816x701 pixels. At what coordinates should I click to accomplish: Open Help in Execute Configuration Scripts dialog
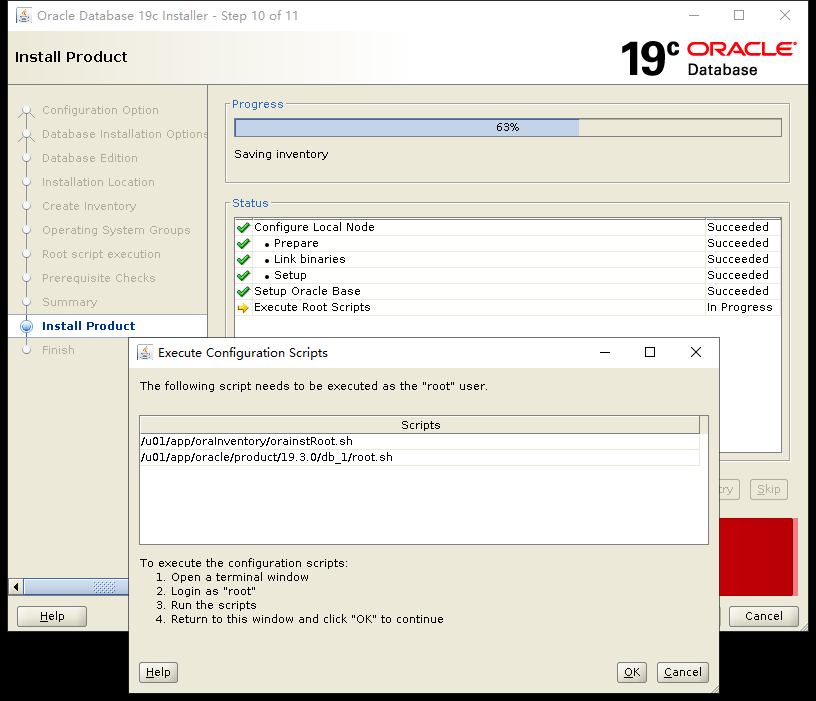[x=158, y=672]
